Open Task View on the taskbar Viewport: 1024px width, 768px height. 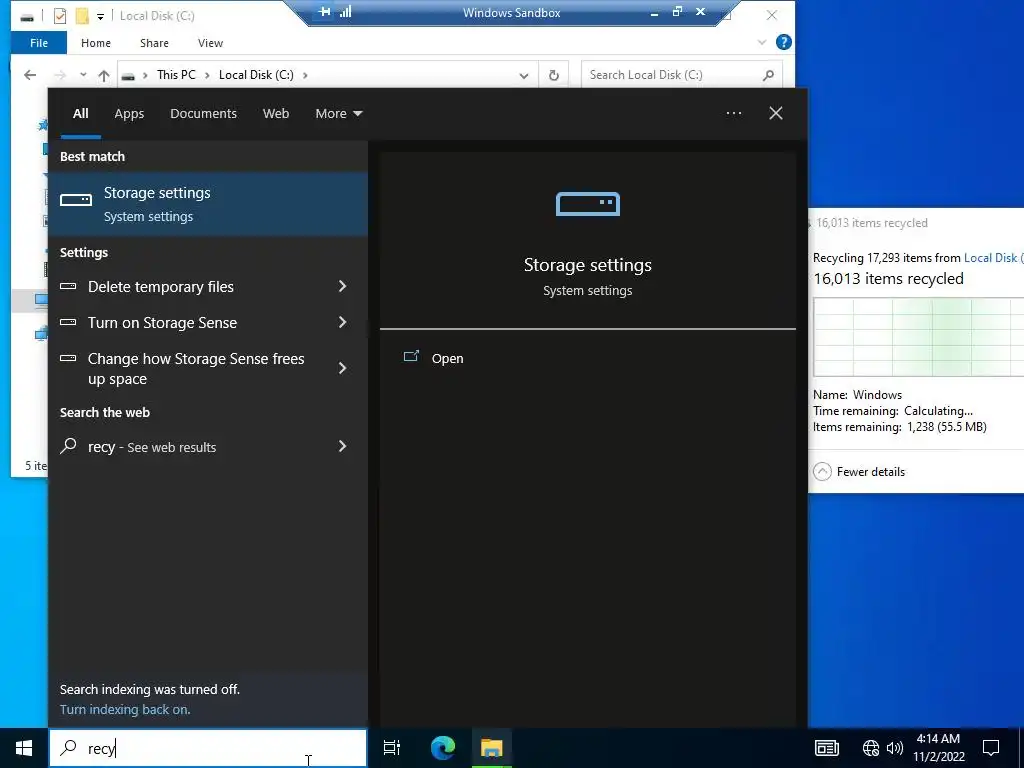coord(392,748)
